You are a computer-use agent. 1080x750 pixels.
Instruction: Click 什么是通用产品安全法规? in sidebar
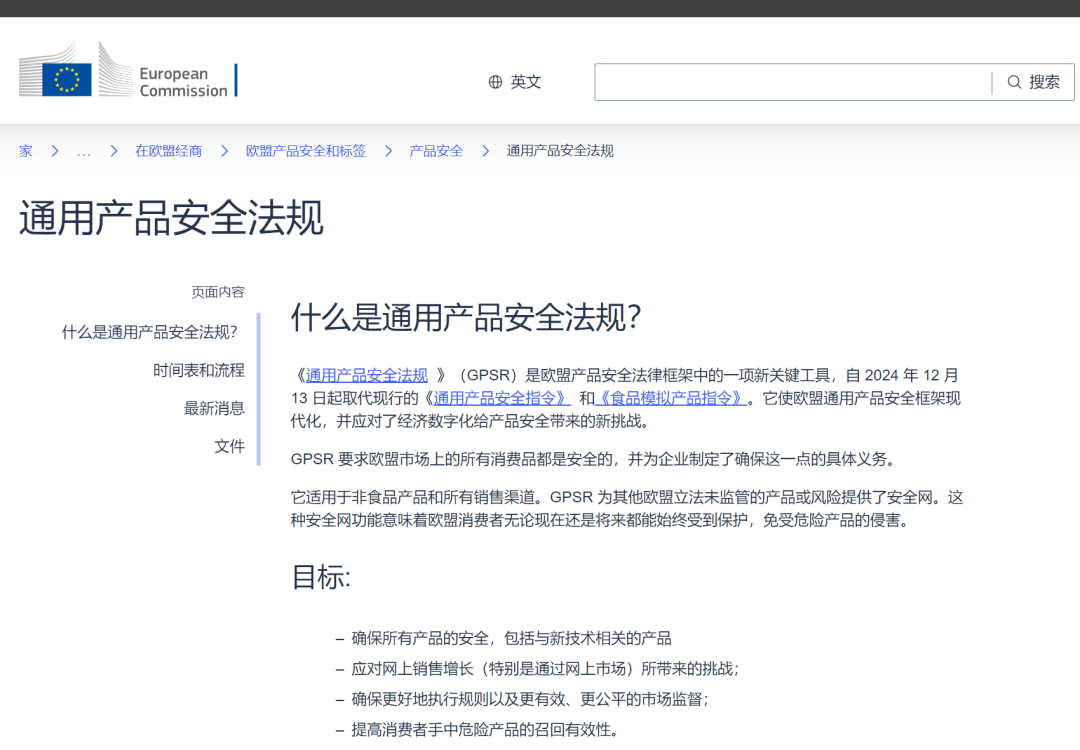point(149,331)
